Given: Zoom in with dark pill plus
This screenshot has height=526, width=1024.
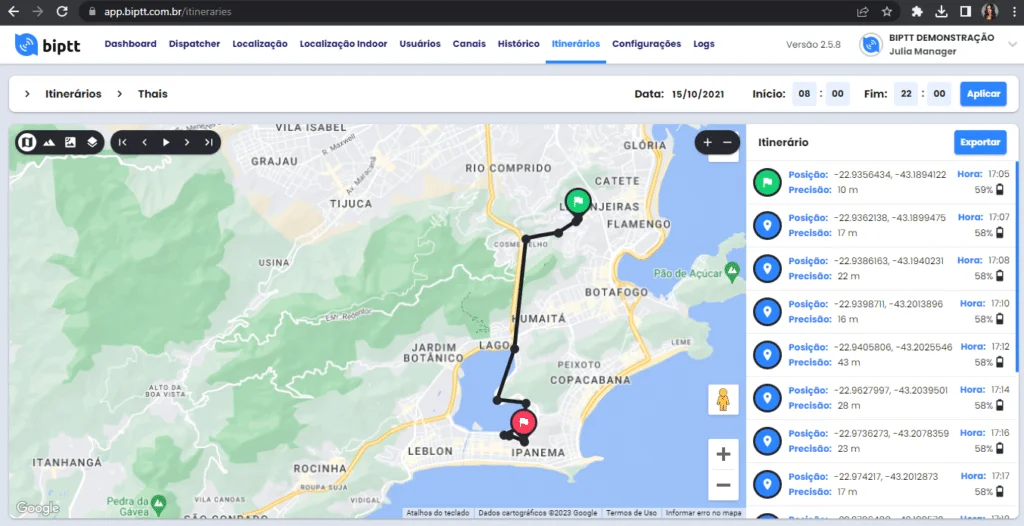Looking at the screenshot, I should click(x=707, y=142).
